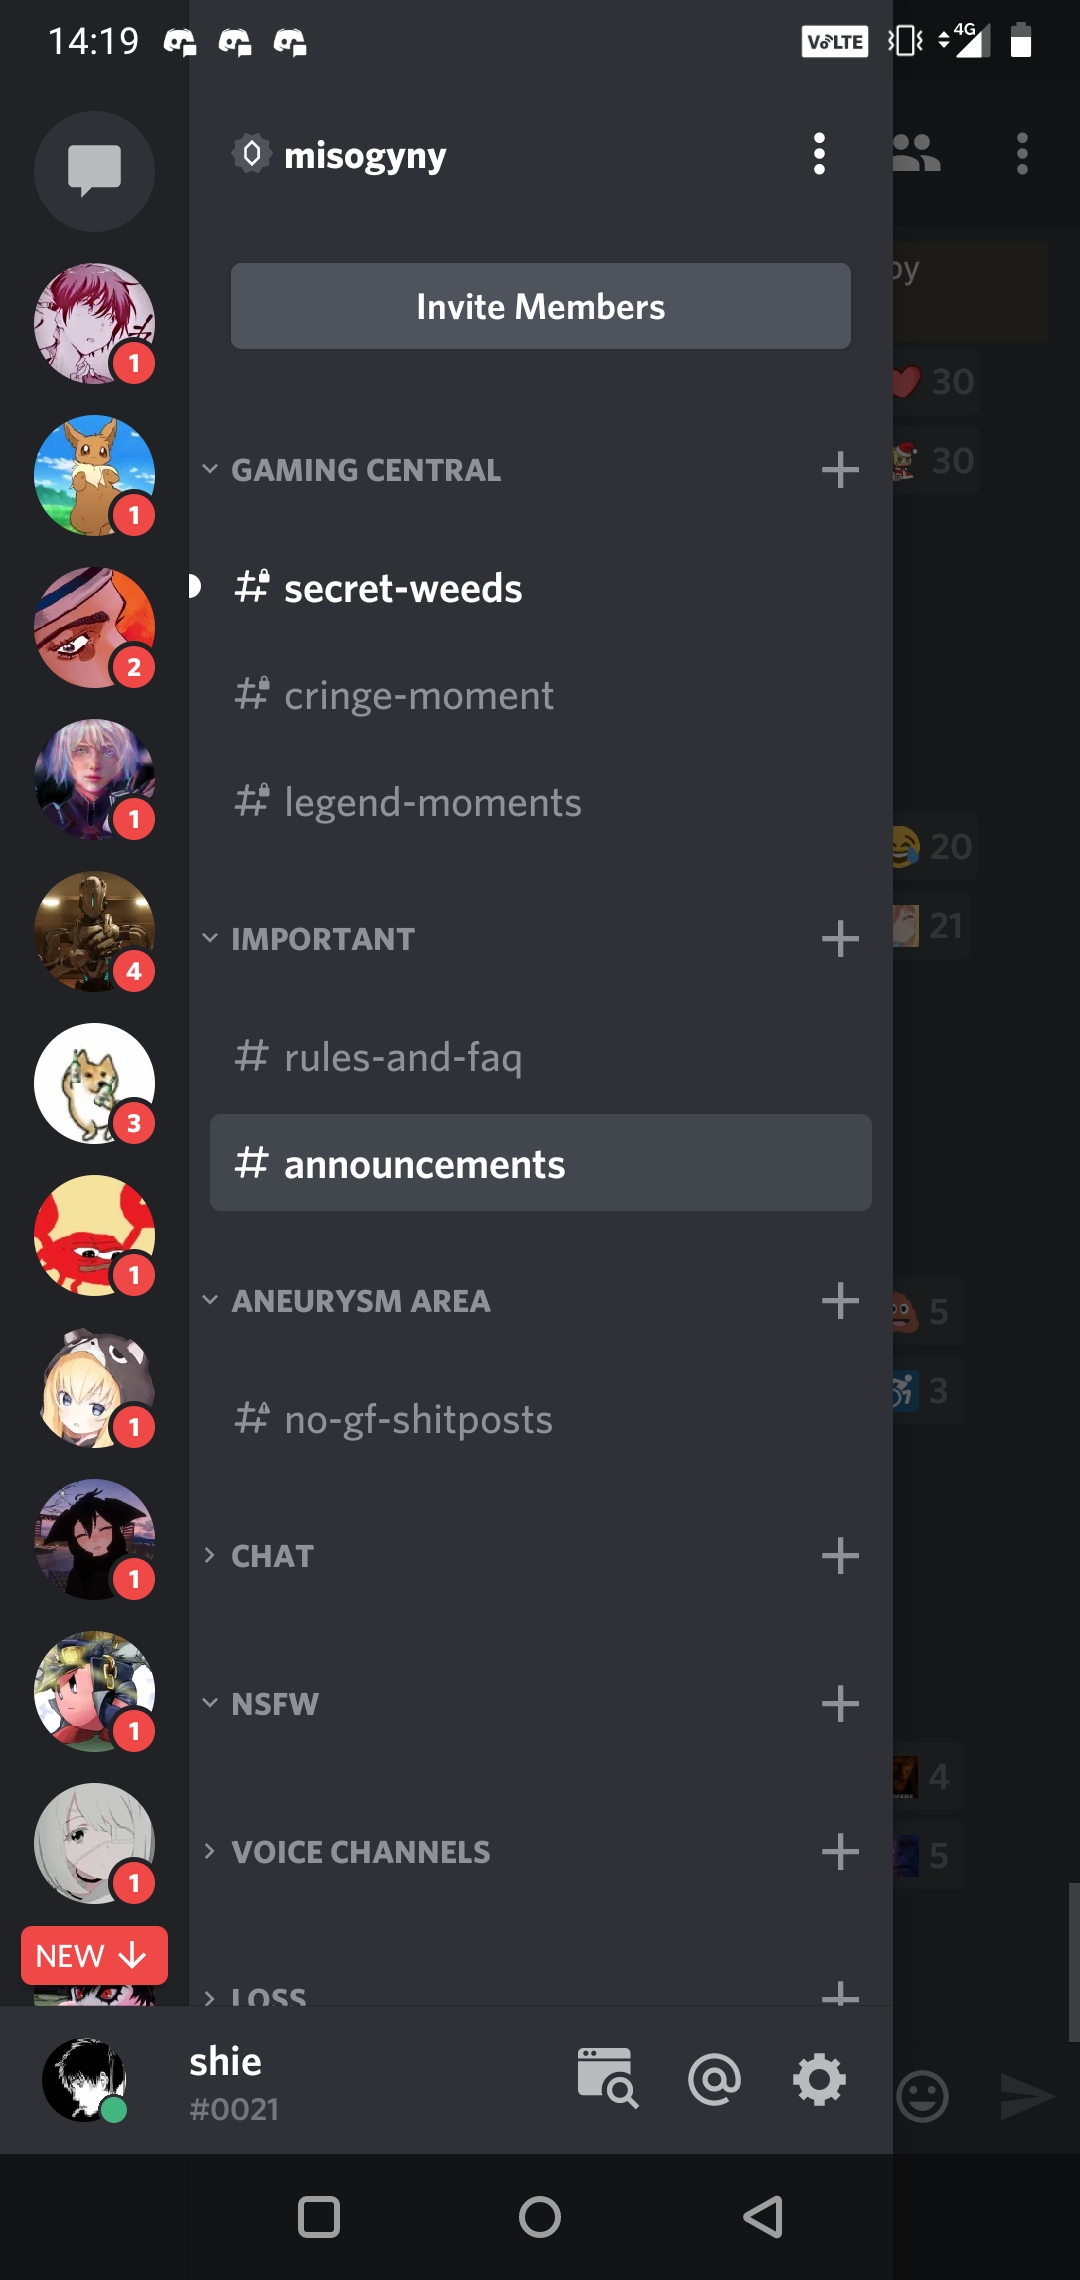1080x2280 pixels.
Task: Tap the Android home navigation button
Action: coord(540,2217)
